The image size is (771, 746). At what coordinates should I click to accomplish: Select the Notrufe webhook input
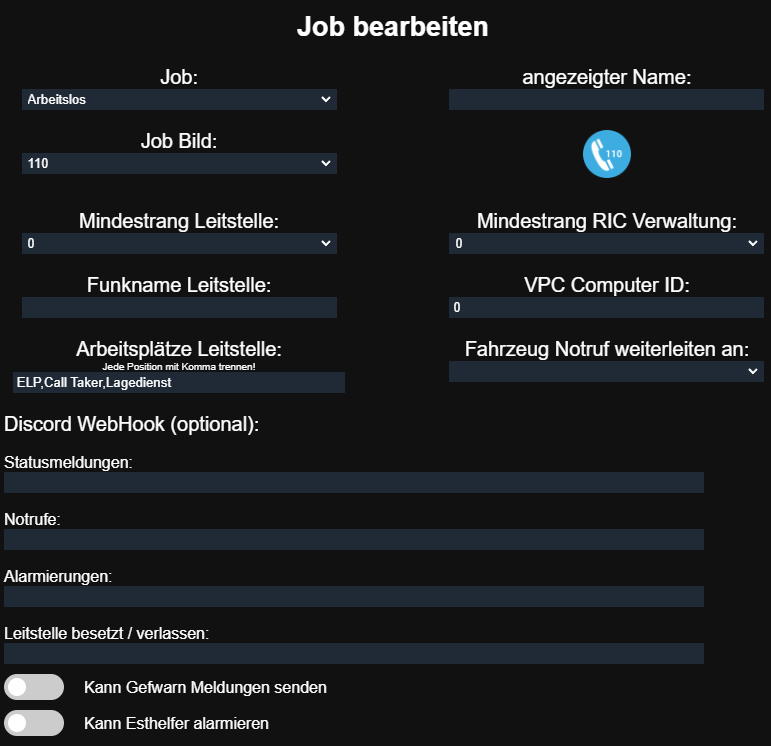354,540
